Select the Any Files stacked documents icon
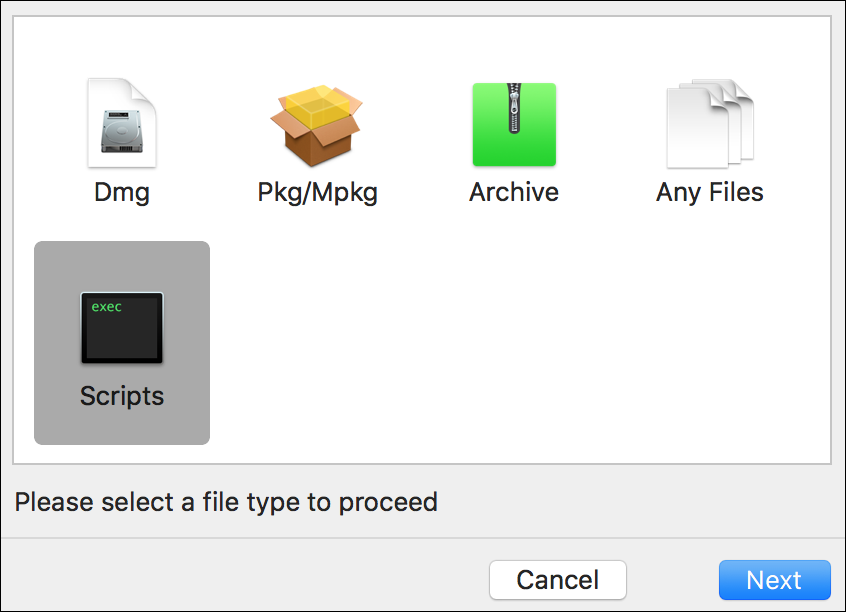The width and height of the screenshot is (846, 612). (x=709, y=122)
